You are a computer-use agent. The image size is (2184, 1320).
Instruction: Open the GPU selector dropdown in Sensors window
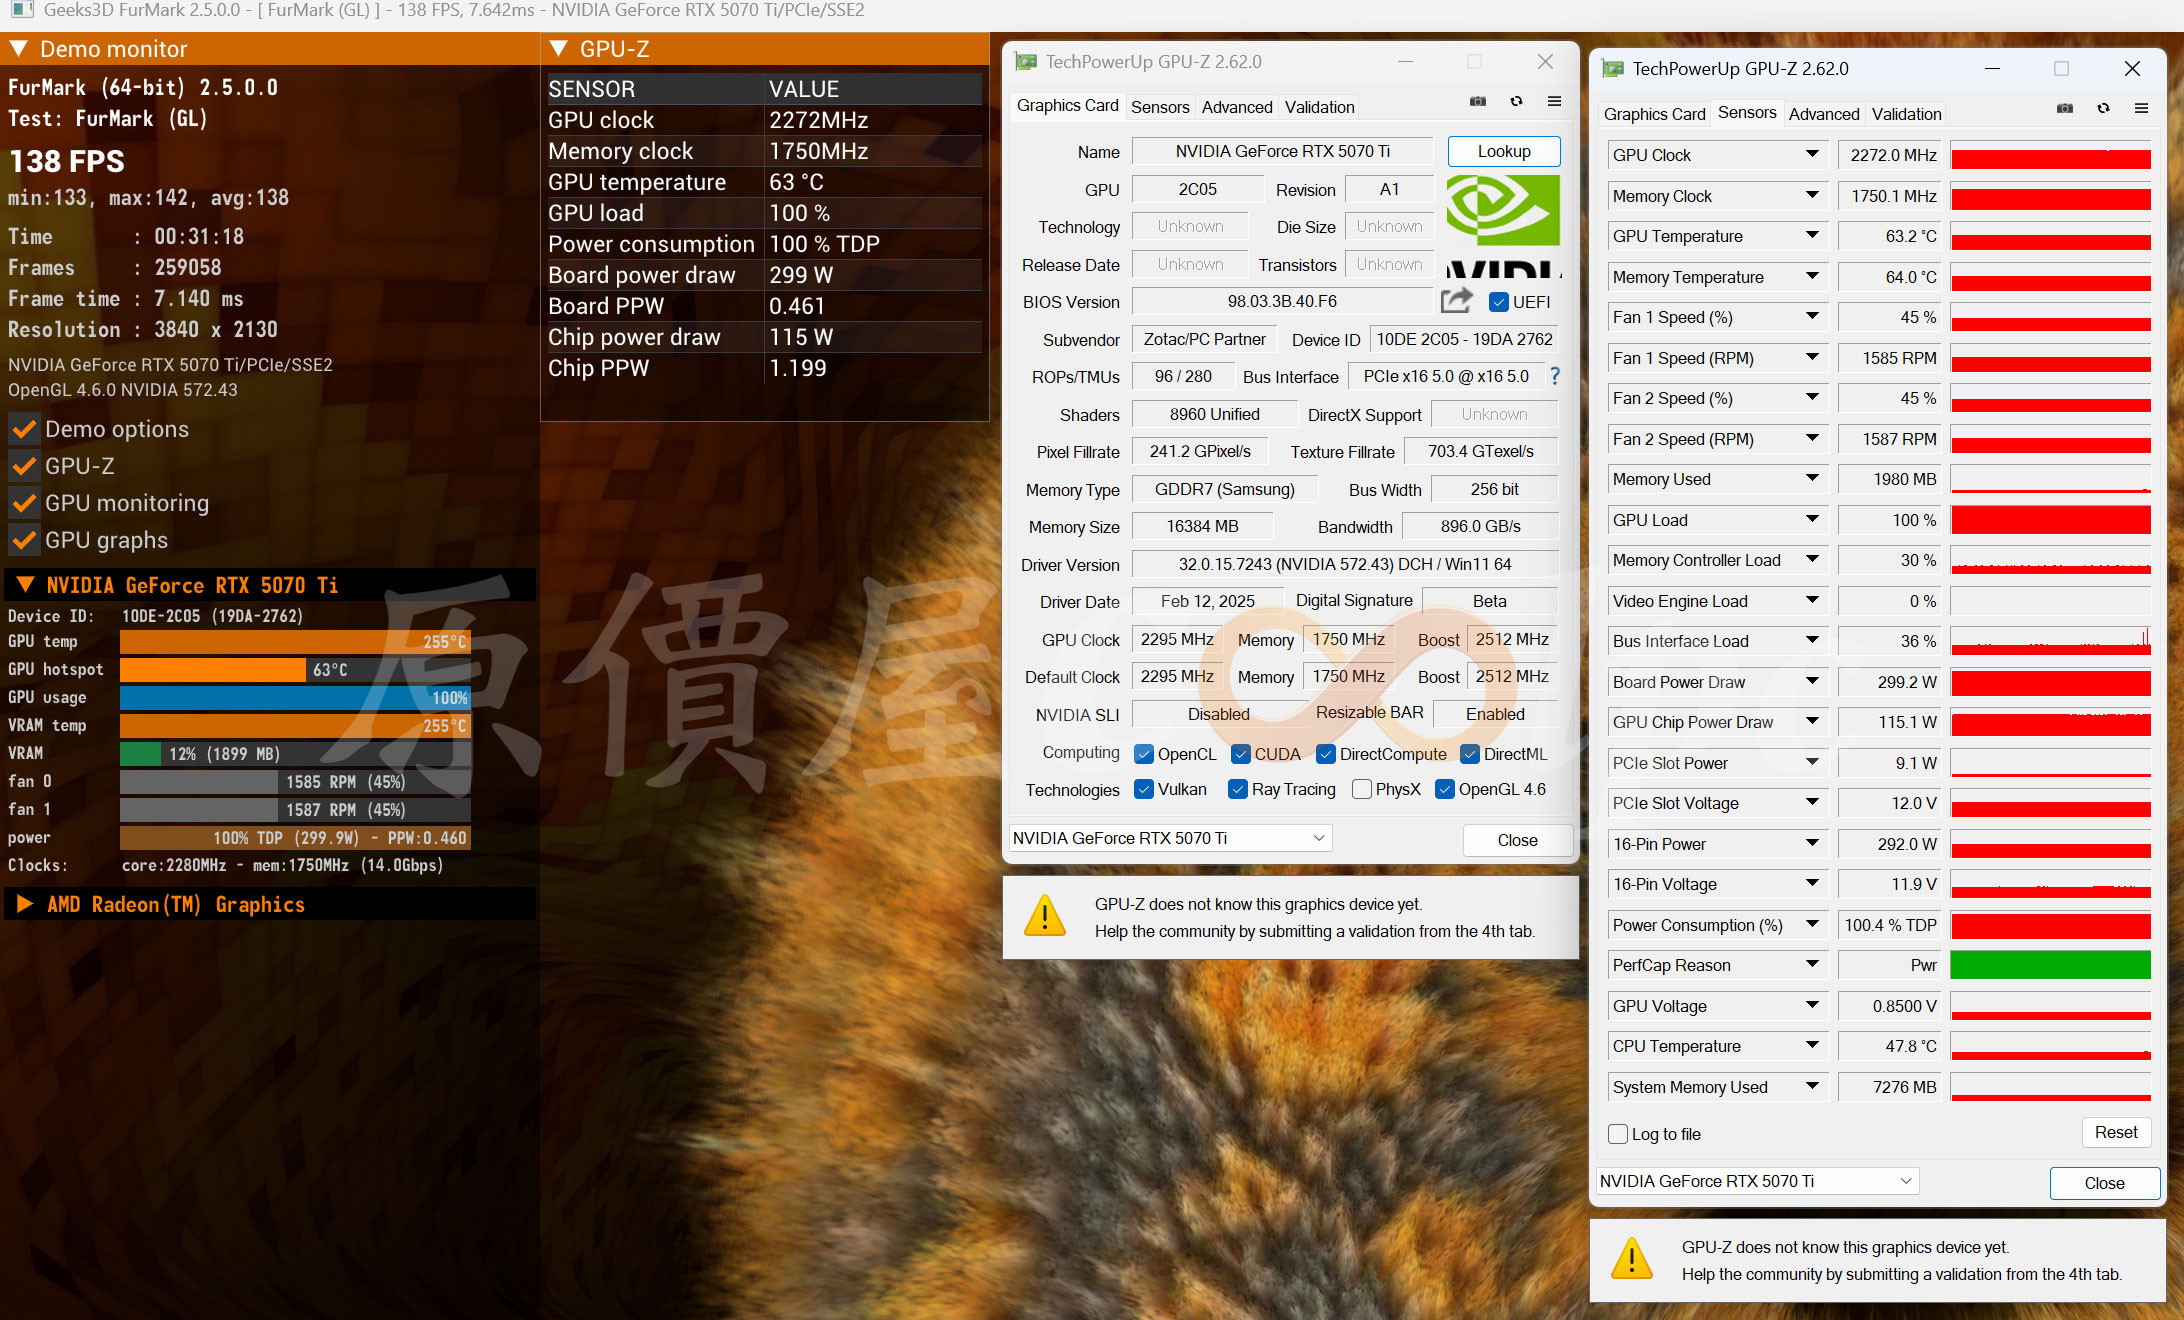[x=1757, y=1181]
